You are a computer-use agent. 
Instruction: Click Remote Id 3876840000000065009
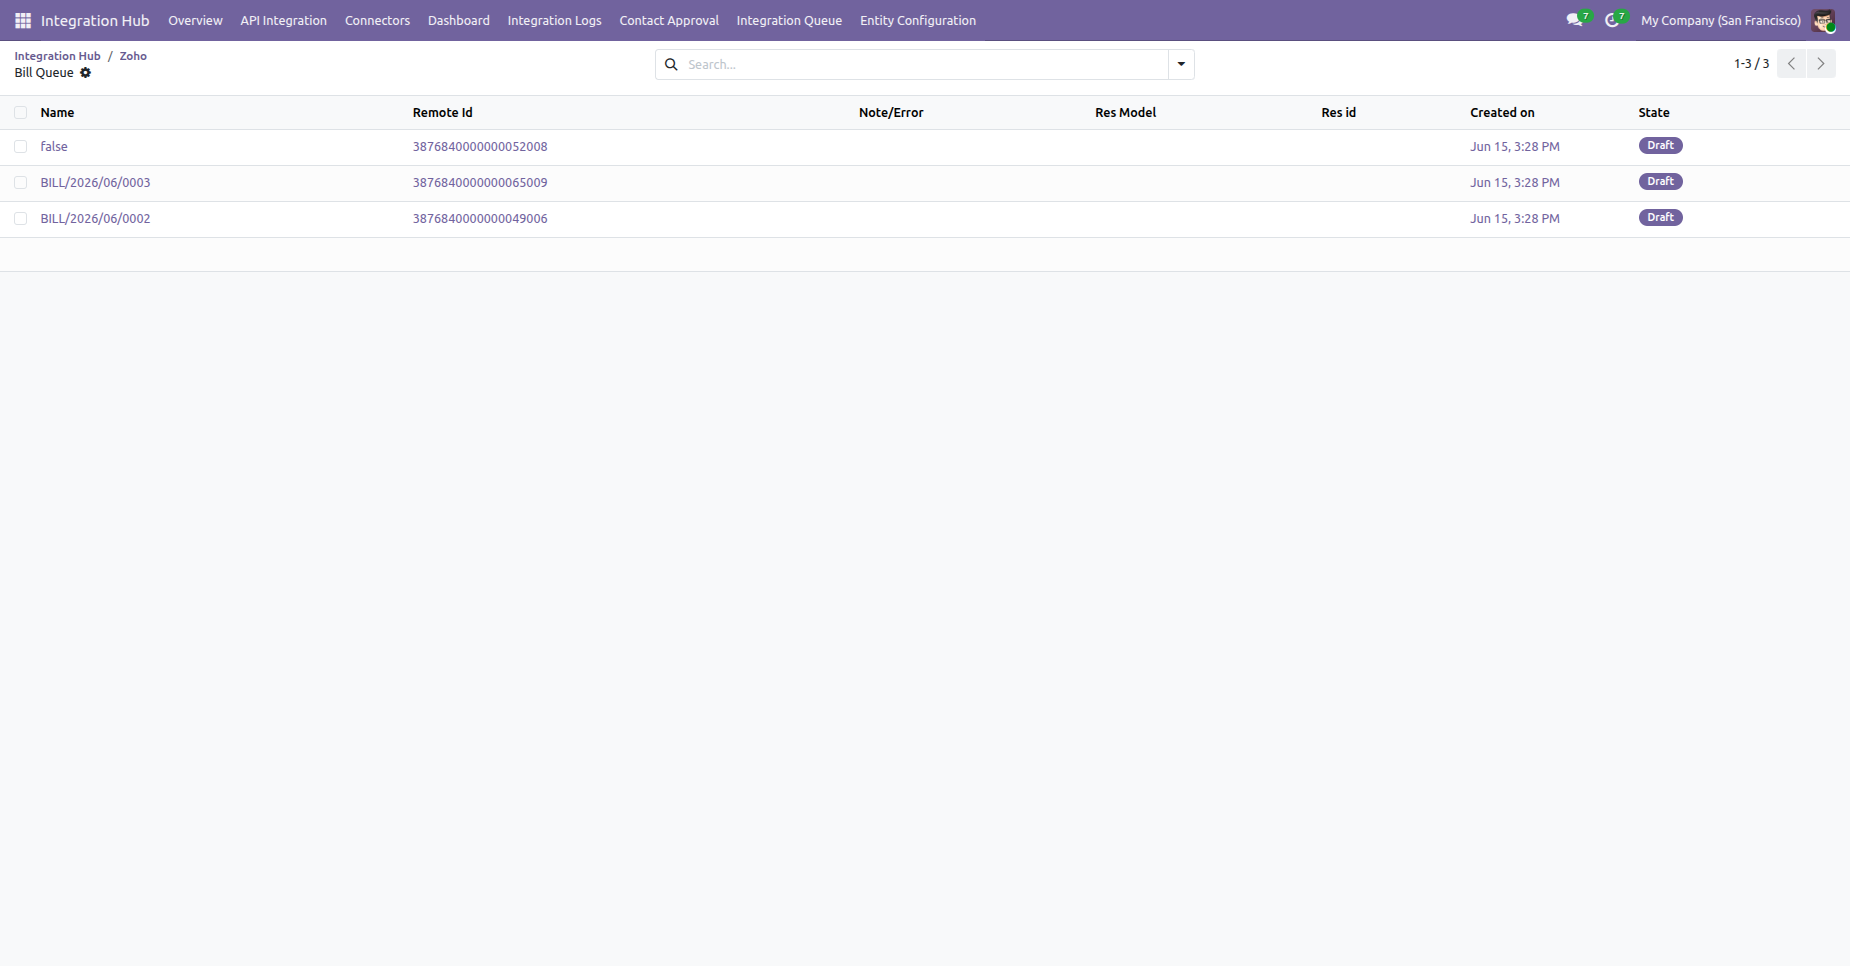[480, 183]
